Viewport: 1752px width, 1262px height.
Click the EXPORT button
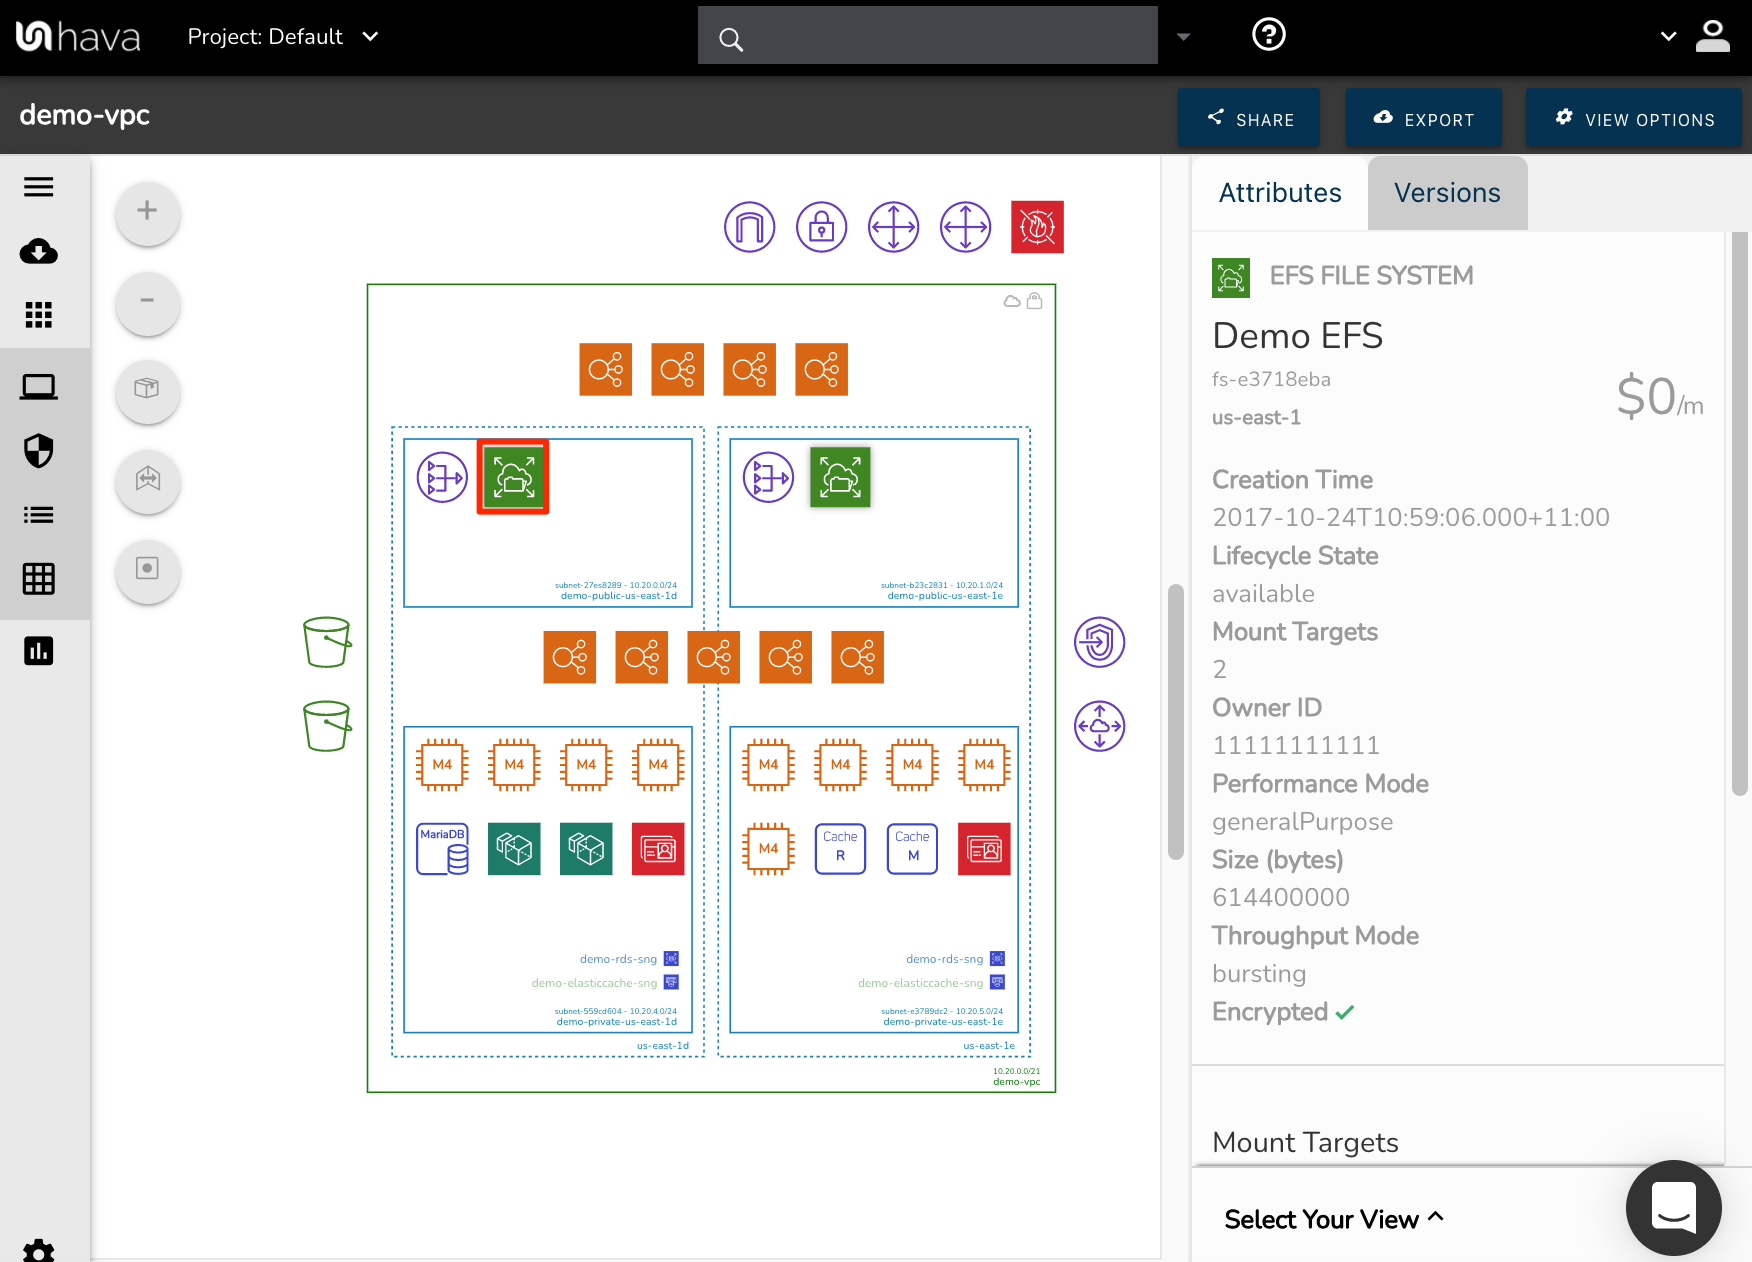click(1424, 117)
